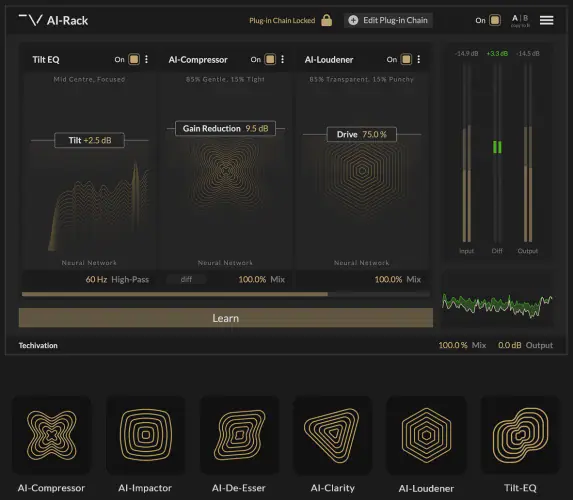573x500 pixels.
Task: Click the -14.9 dB input readout
Action: pyautogui.click(x=466, y=53)
